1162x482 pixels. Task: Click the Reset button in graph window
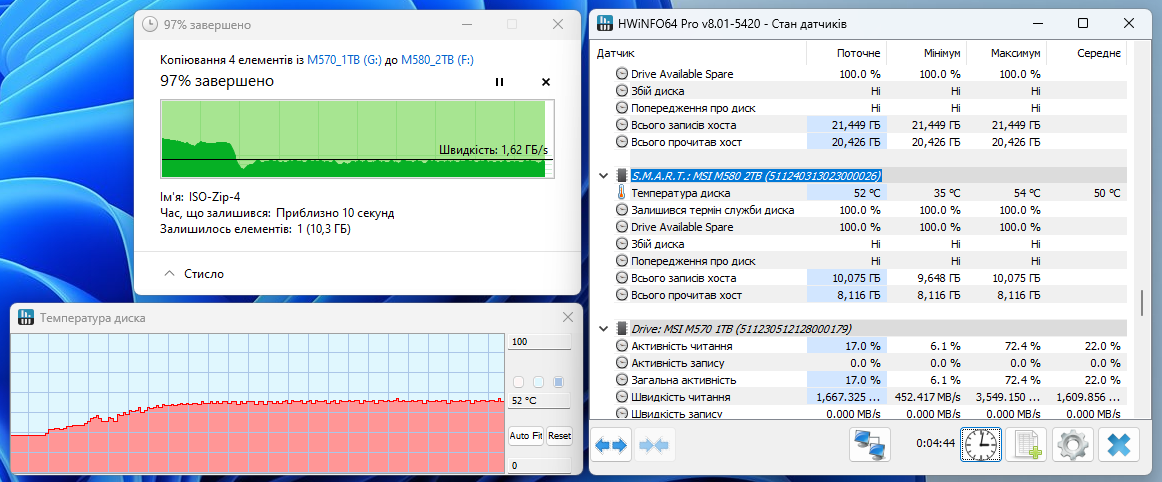560,436
